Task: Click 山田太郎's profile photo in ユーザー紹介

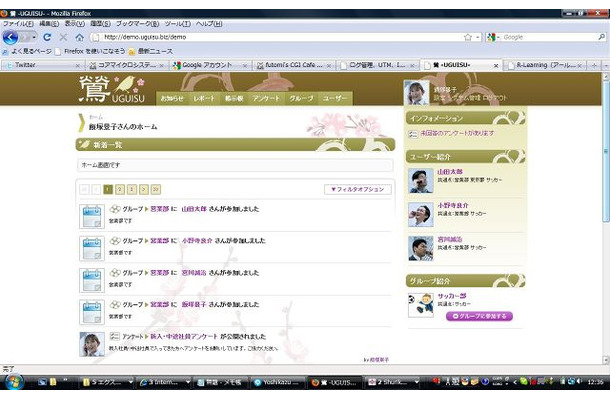Action: tap(421, 181)
